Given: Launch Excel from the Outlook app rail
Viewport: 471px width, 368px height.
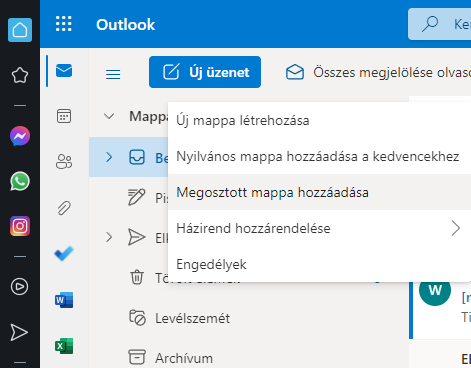Looking at the screenshot, I should click(64, 346).
